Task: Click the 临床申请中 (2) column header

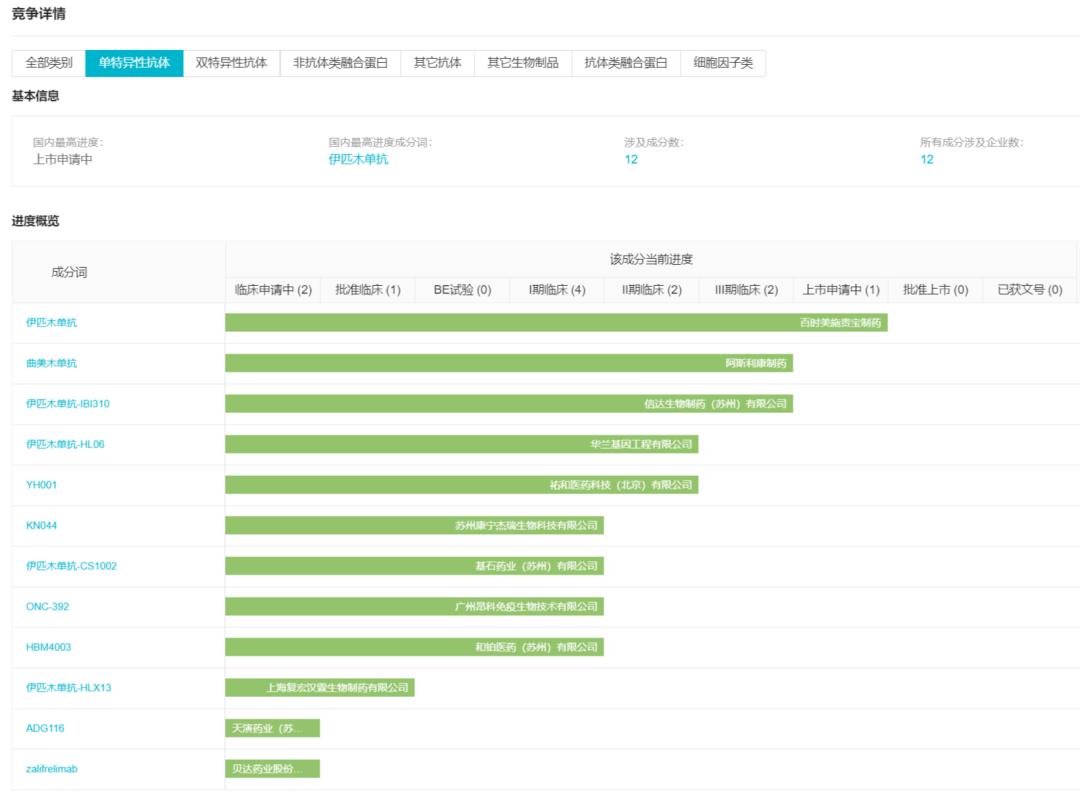Action: pyautogui.click(x=273, y=290)
